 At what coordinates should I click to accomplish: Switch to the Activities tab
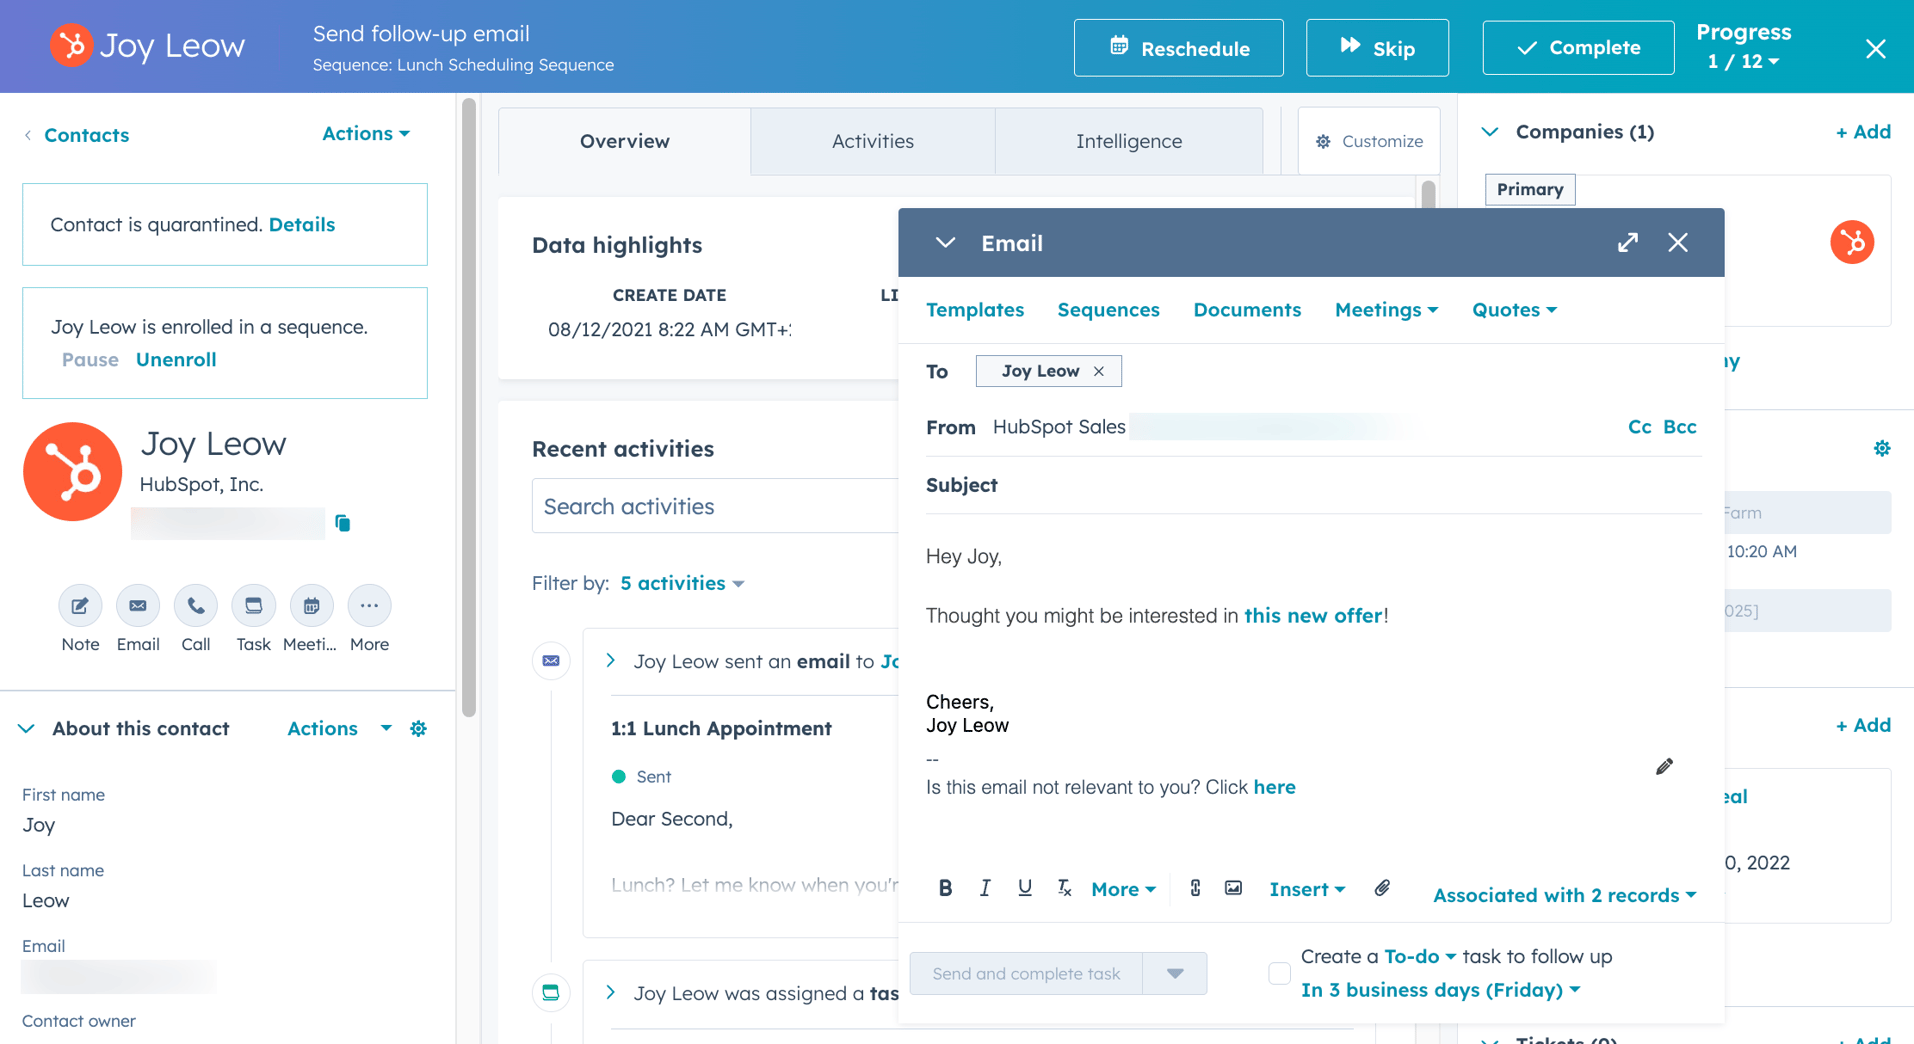(872, 141)
